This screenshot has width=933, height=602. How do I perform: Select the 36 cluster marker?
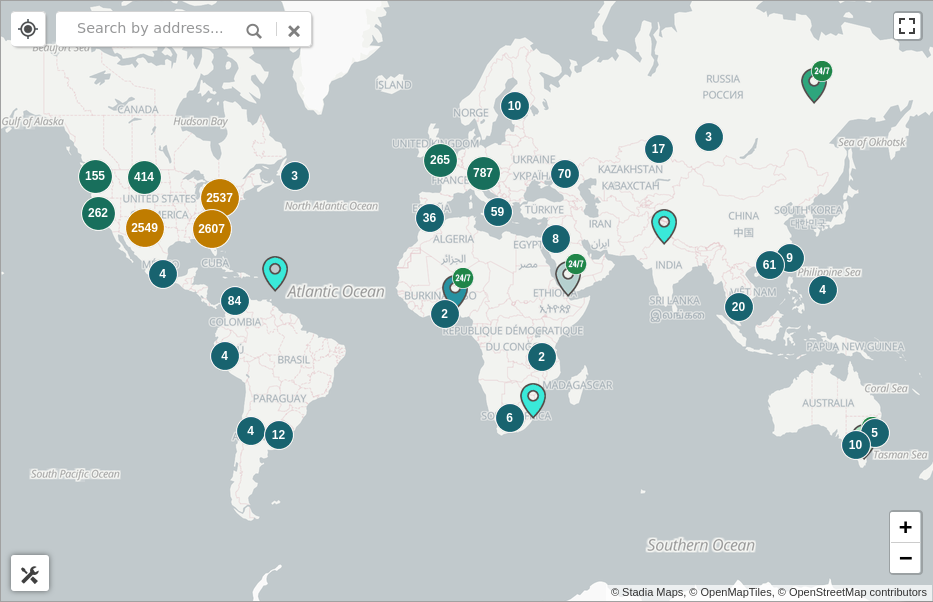click(x=430, y=218)
